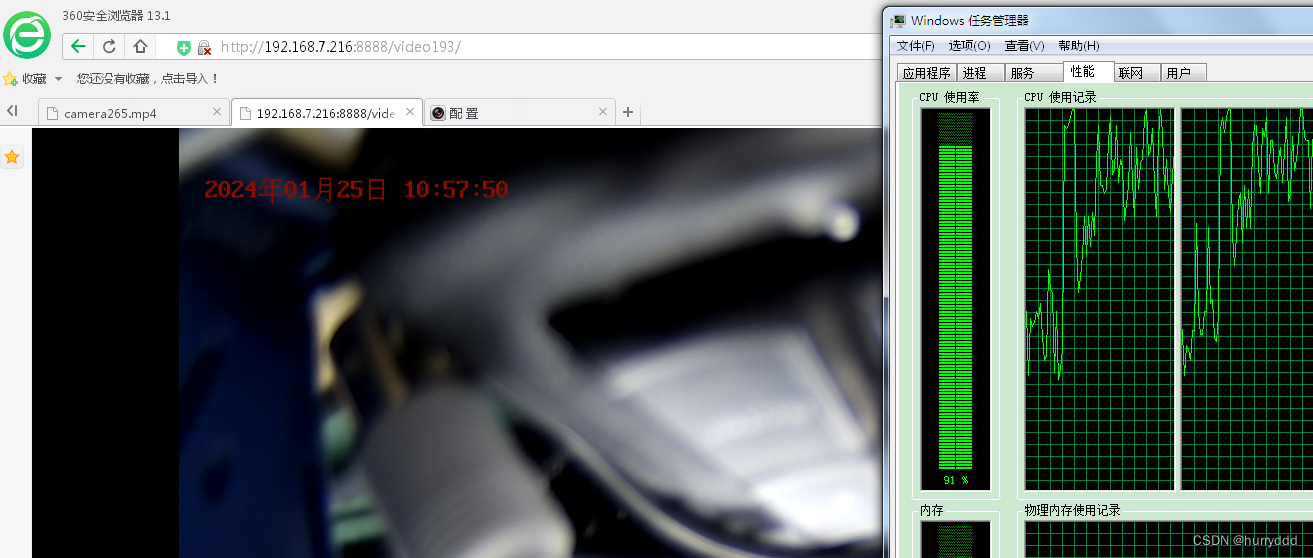Expand the 收藏 dropdown arrow
The image size is (1313, 558).
[58, 79]
